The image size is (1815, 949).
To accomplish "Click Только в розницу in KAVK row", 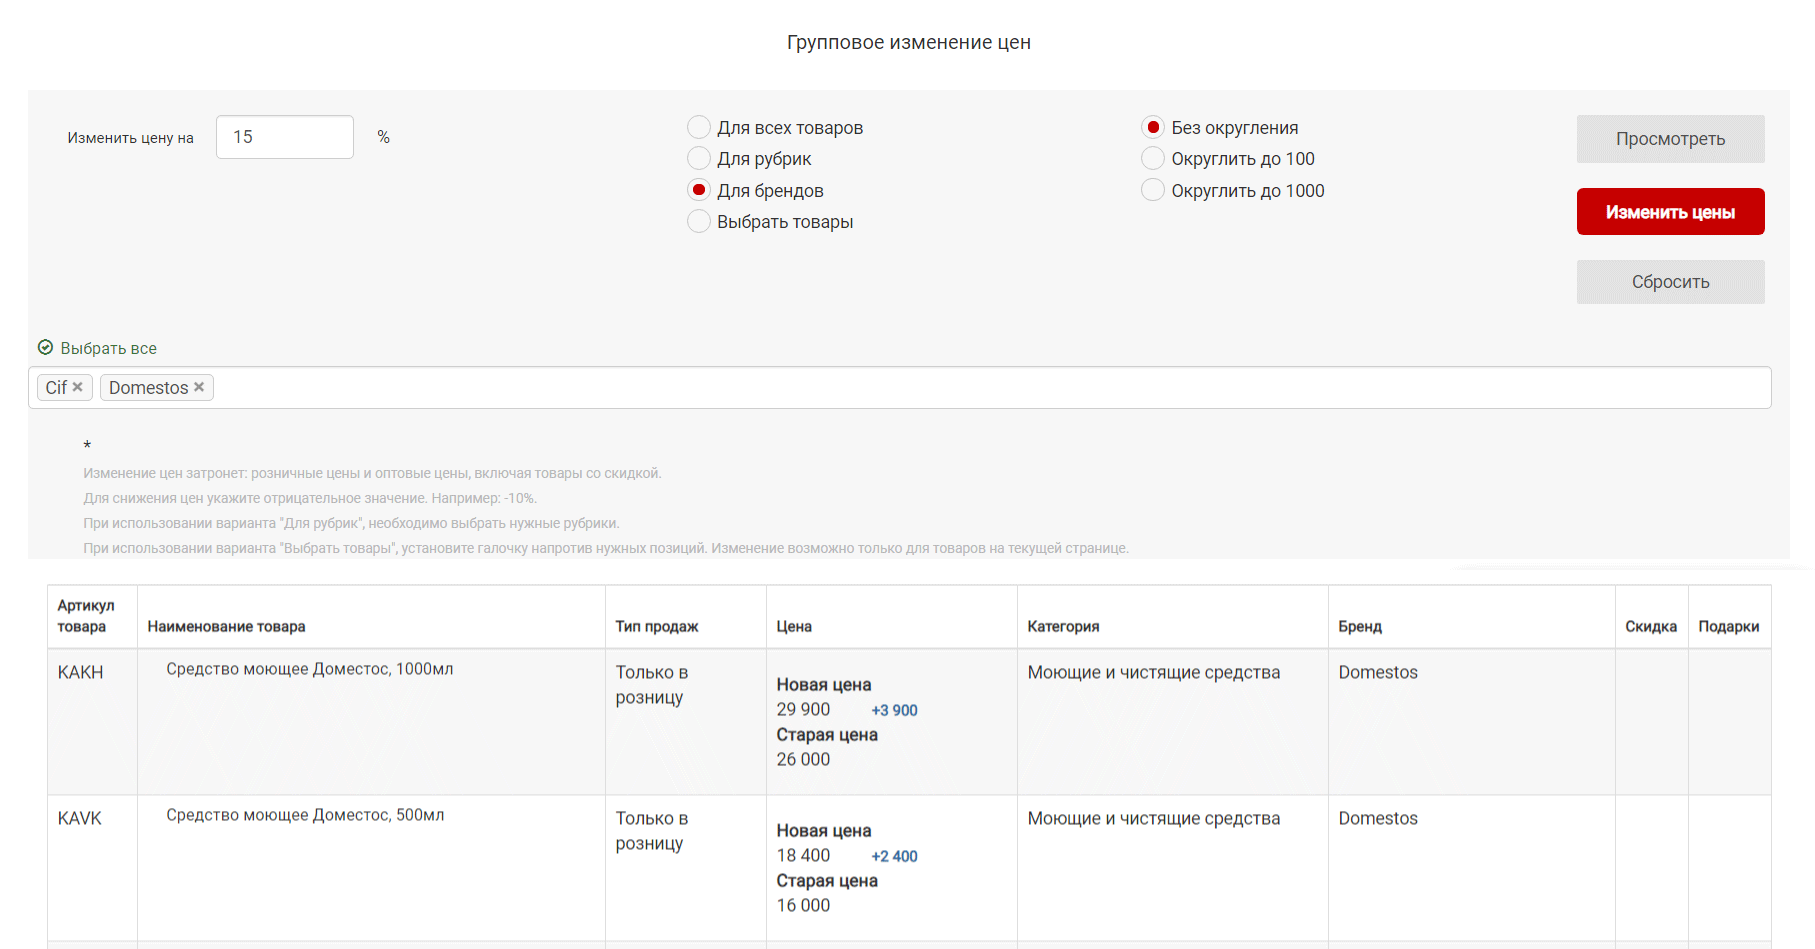I will pos(651,831).
